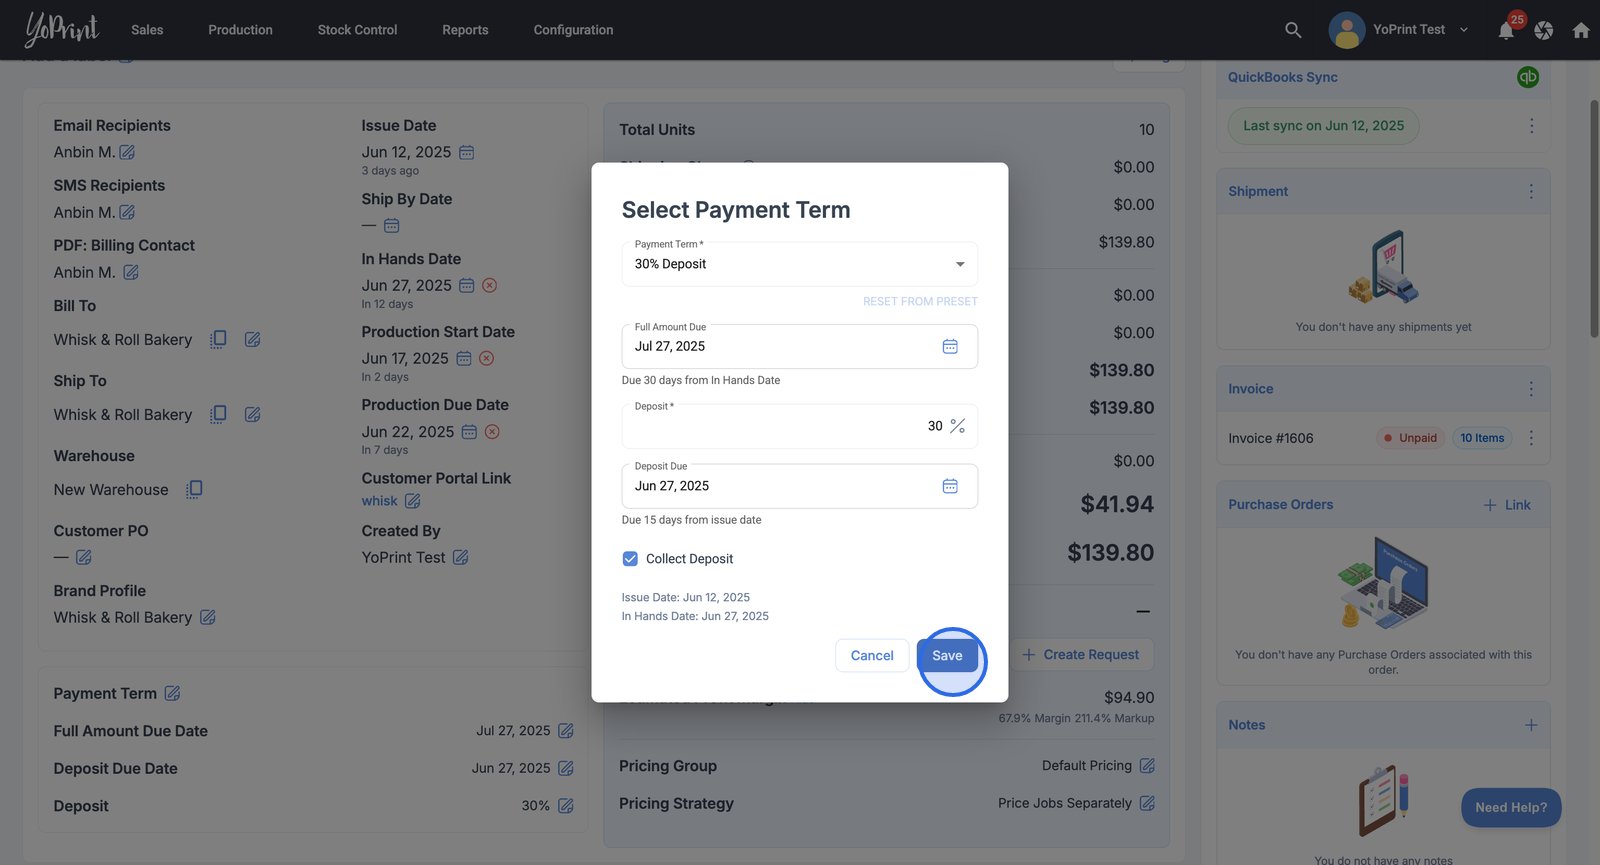Clear the In Hands Date

coord(490,285)
